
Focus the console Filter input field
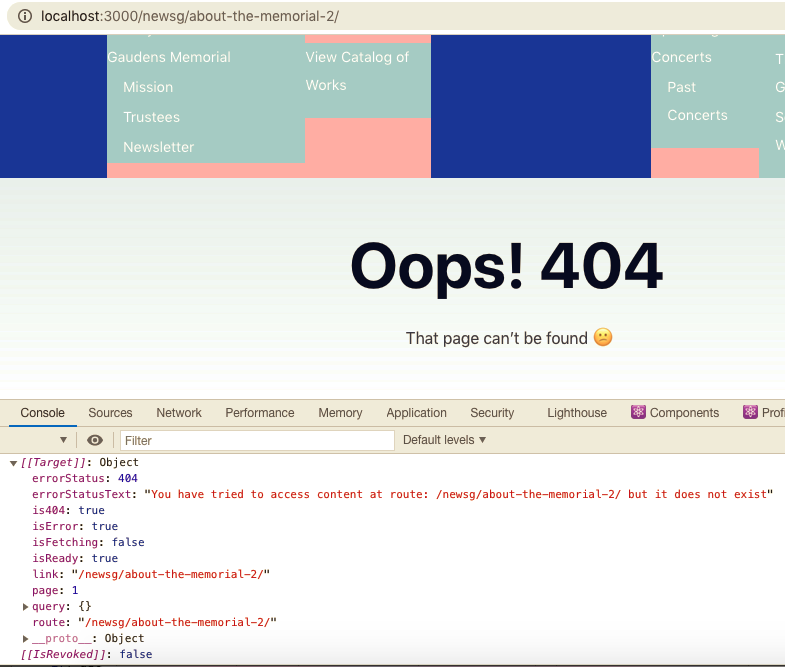[257, 440]
